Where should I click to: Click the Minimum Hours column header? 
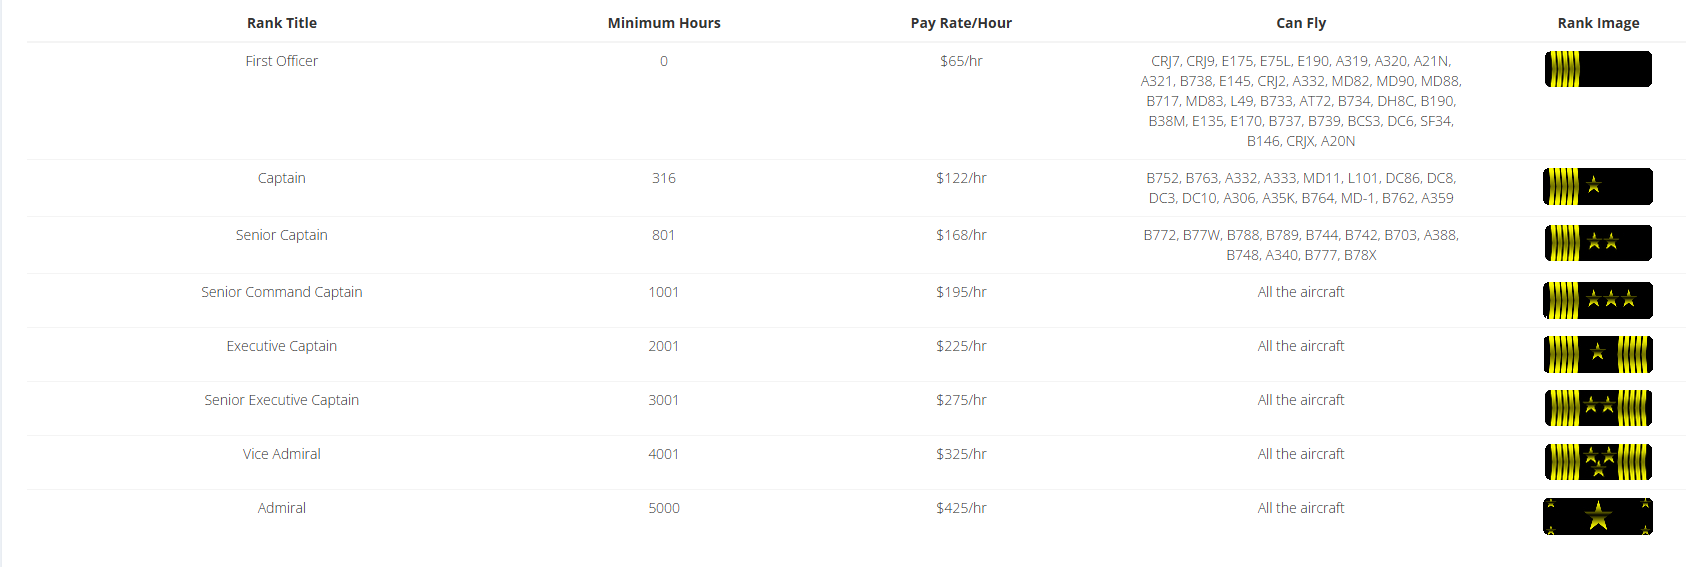[x=664, y=23]
